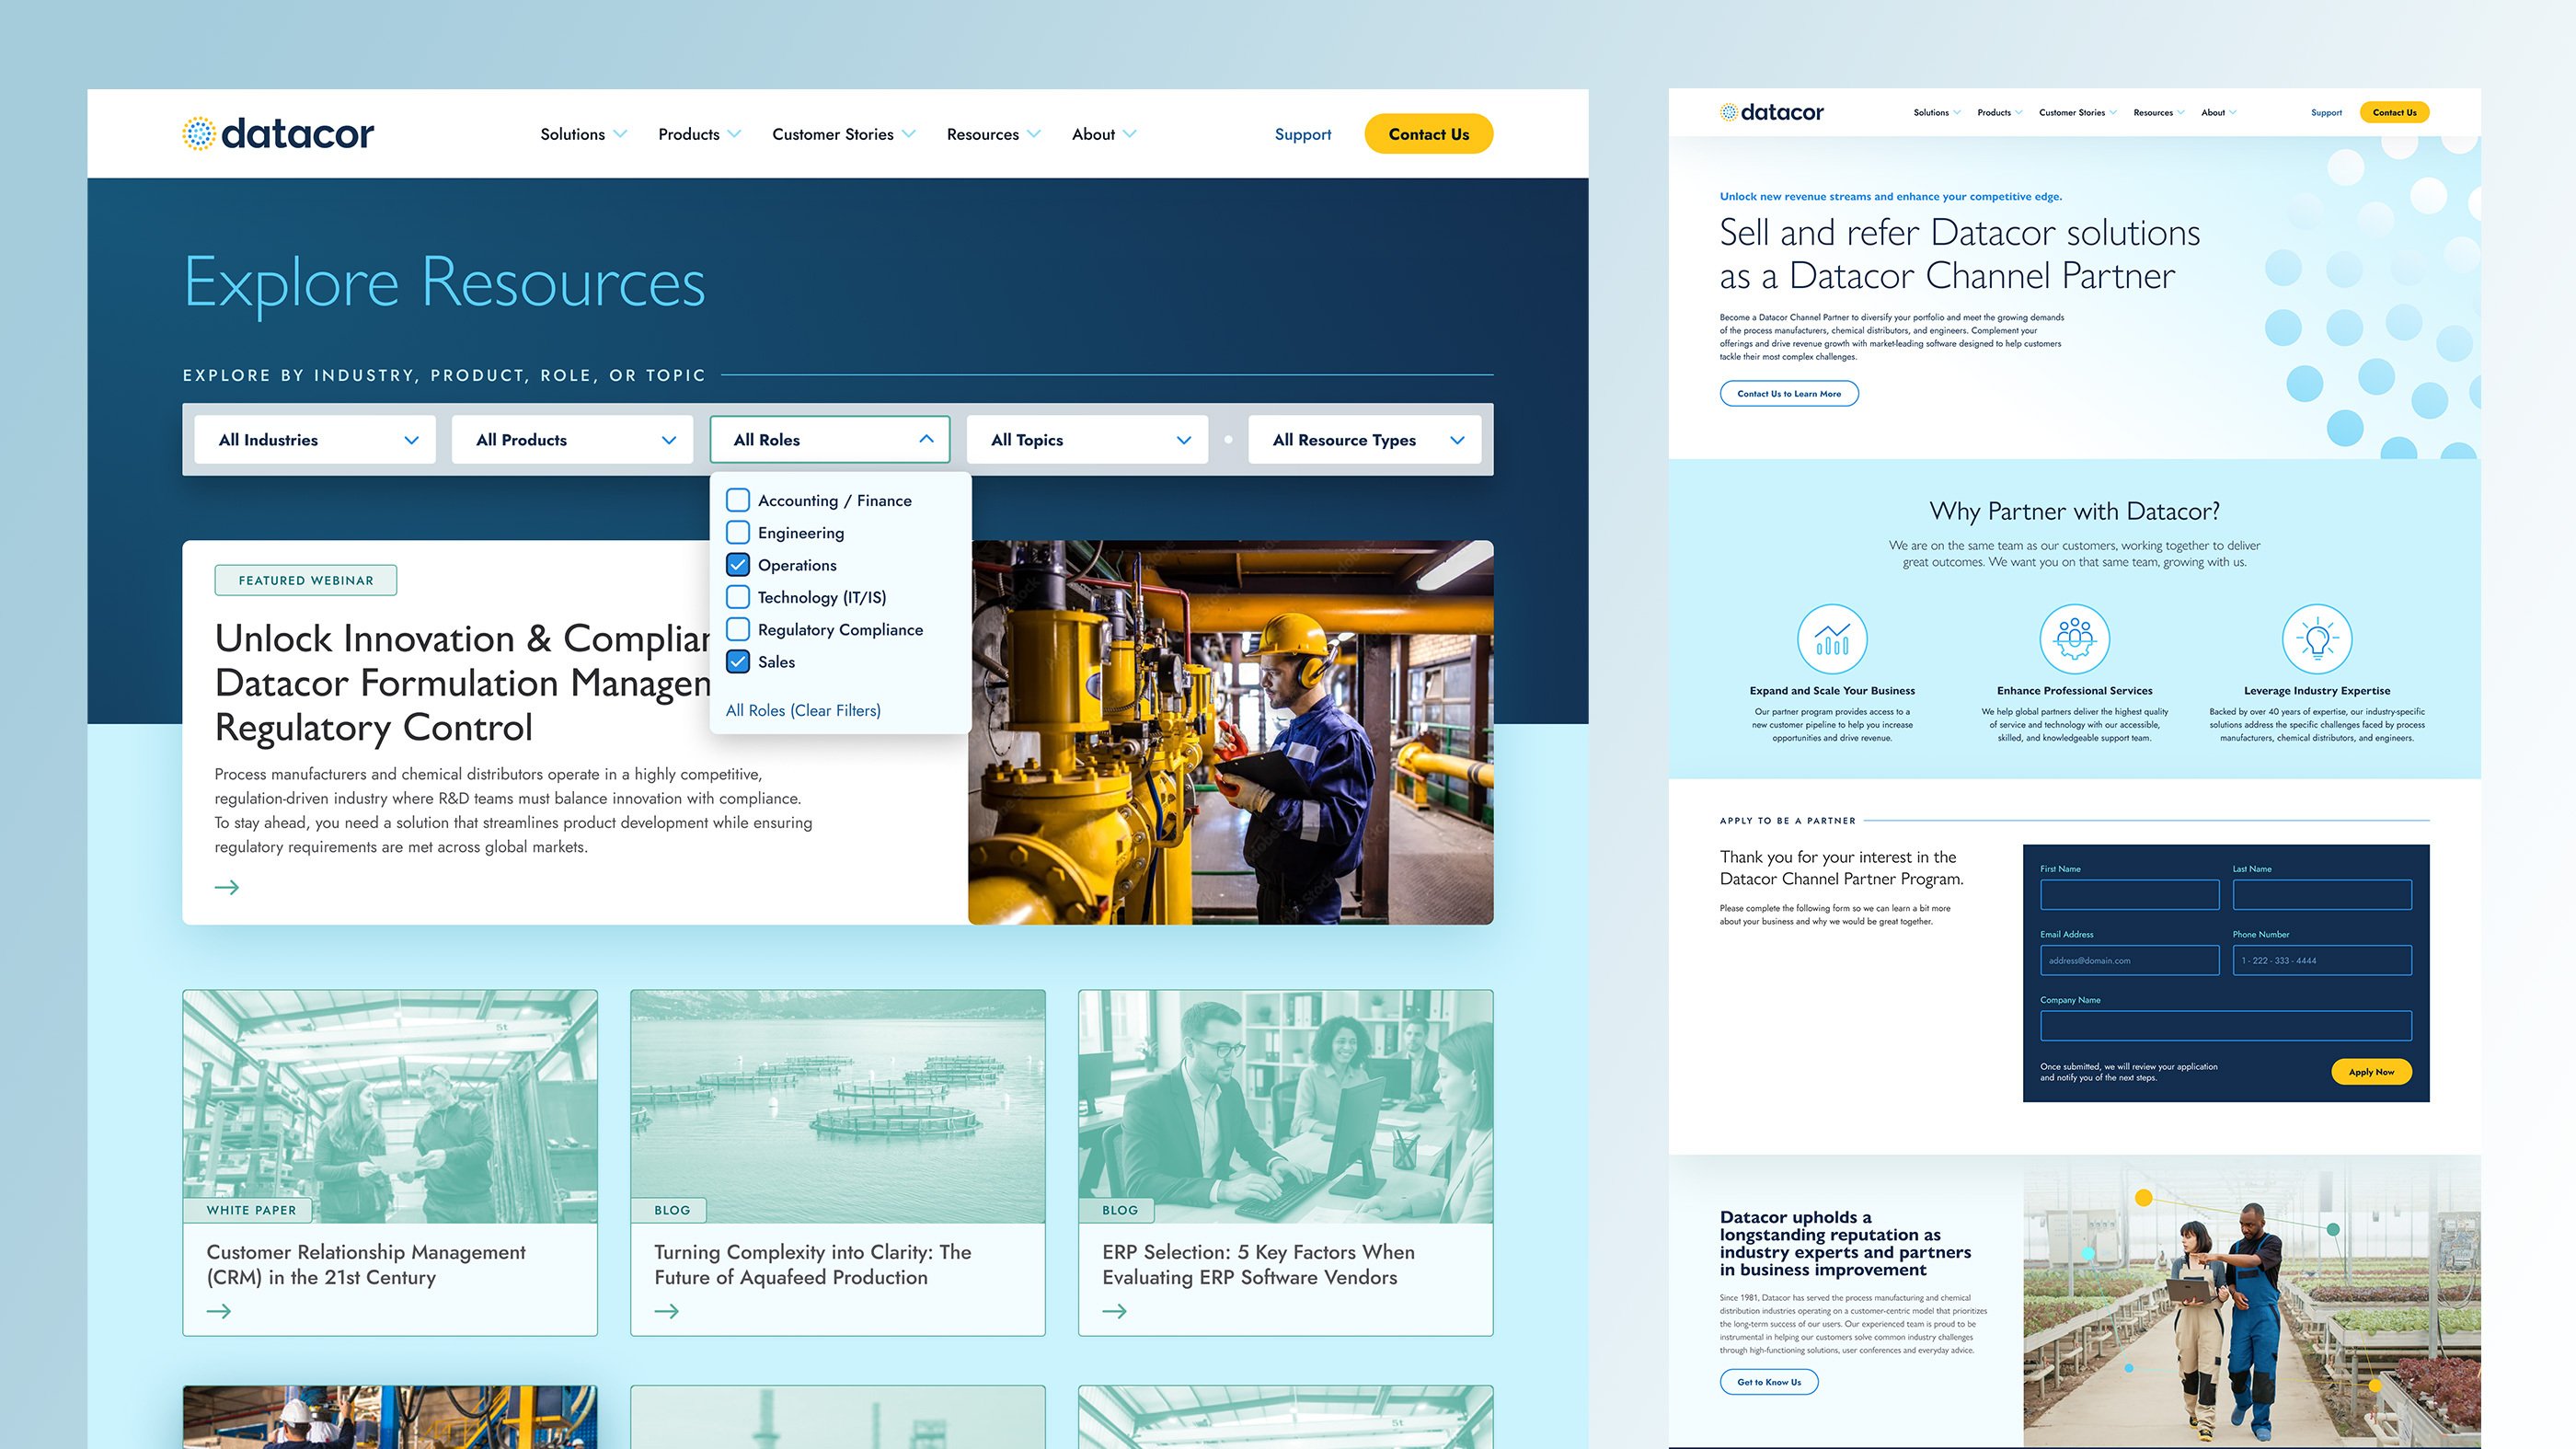
Task: Click Support link on the Channel Partner page
Action: click(x=2326, y=112)
